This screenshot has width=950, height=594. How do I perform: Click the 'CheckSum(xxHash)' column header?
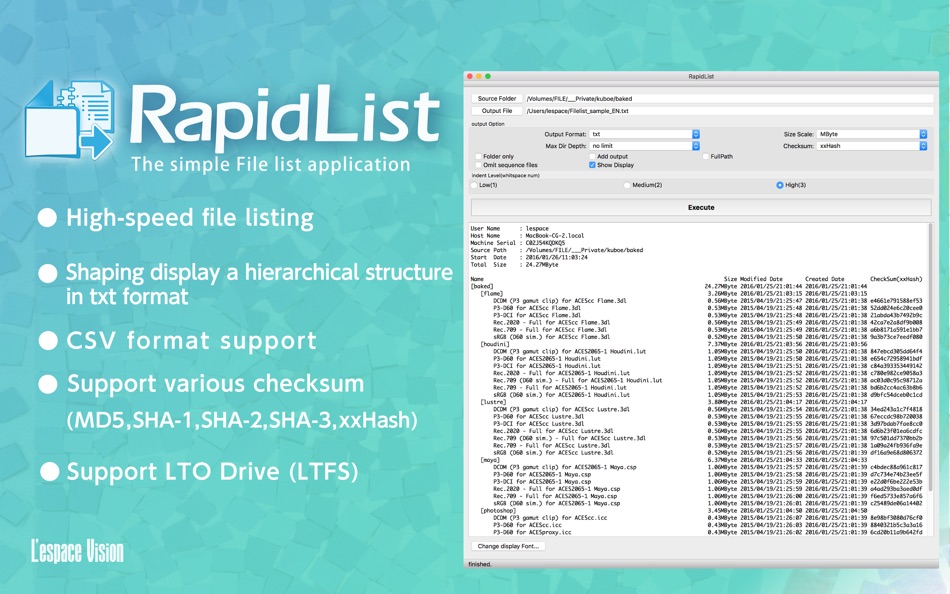[896, 279]
